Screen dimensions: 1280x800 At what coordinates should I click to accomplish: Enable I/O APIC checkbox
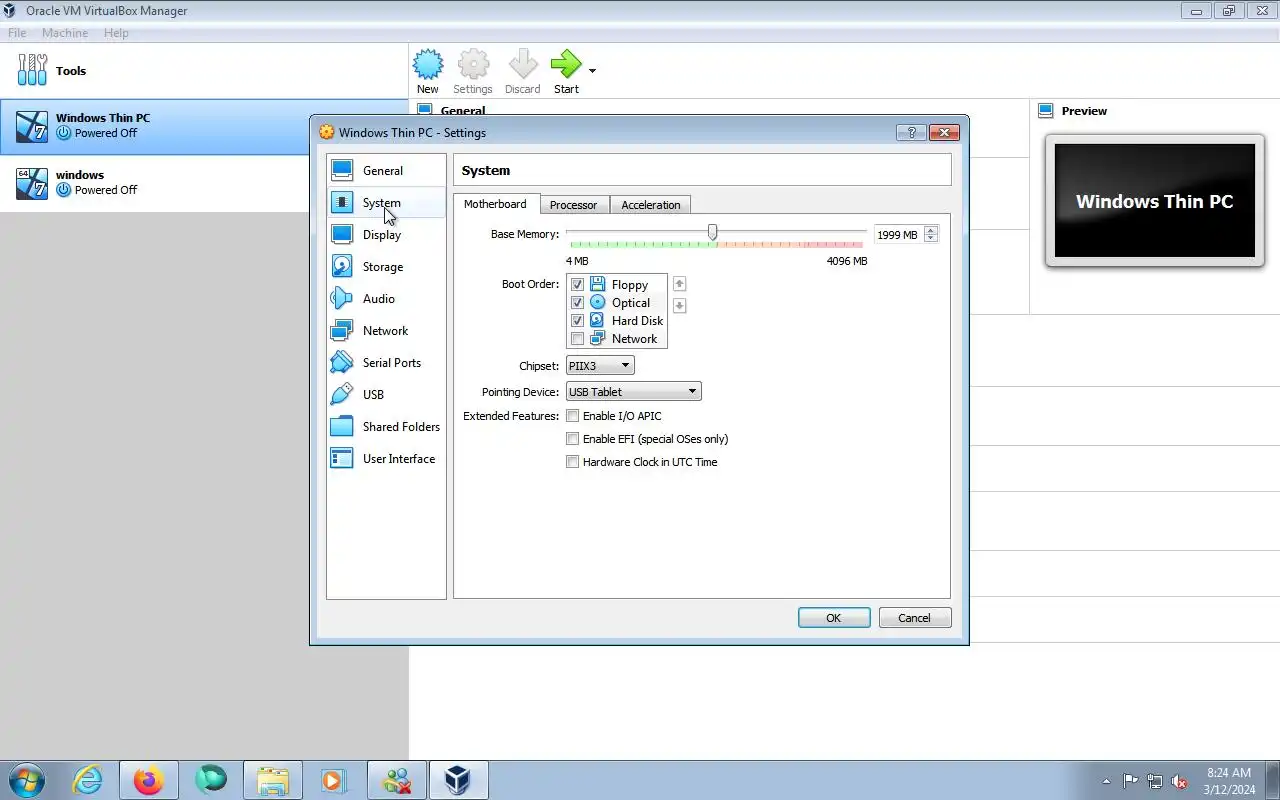click(x=573, y=416)
